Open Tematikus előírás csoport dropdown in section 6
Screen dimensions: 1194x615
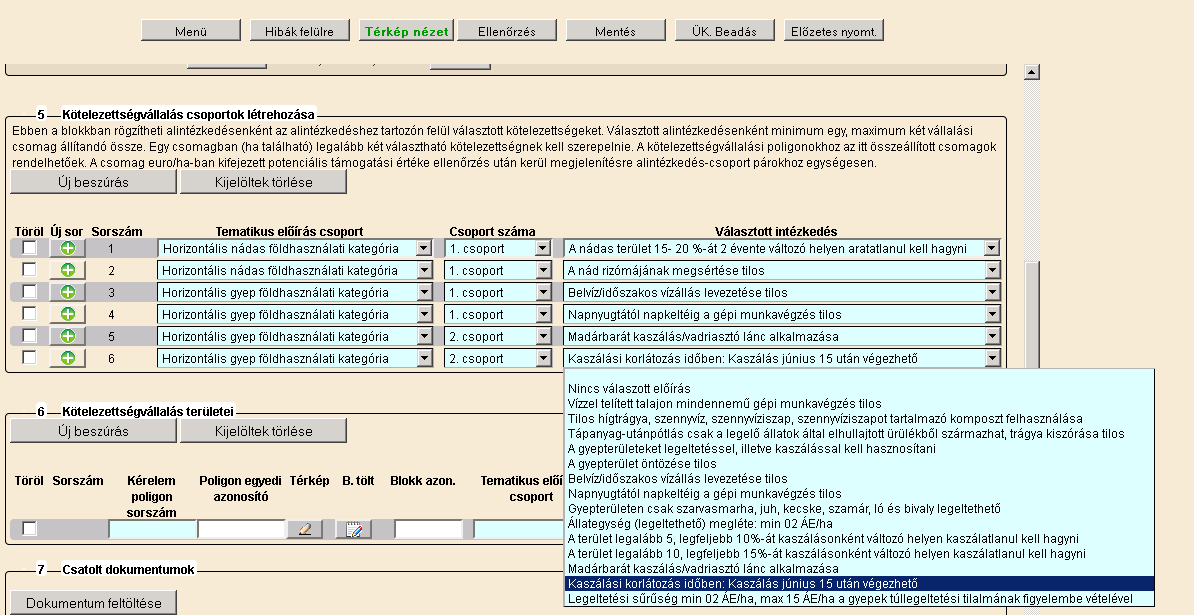(519, 529)
